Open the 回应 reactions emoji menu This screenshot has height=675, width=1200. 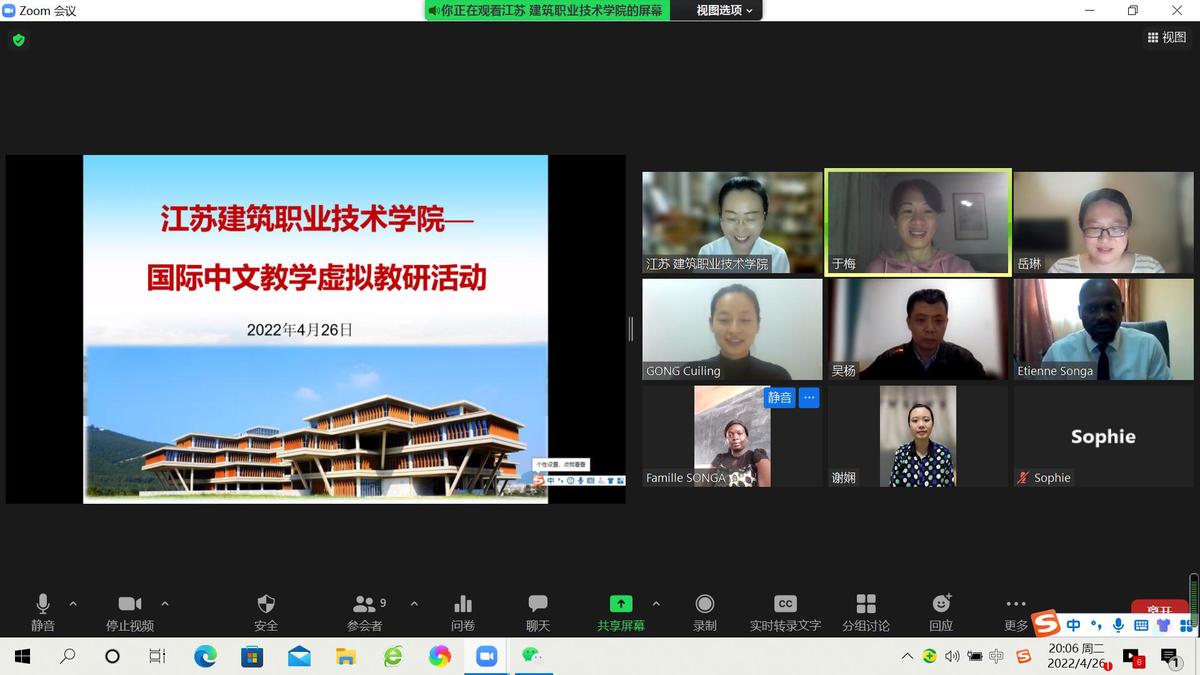(x=941, y=611)
